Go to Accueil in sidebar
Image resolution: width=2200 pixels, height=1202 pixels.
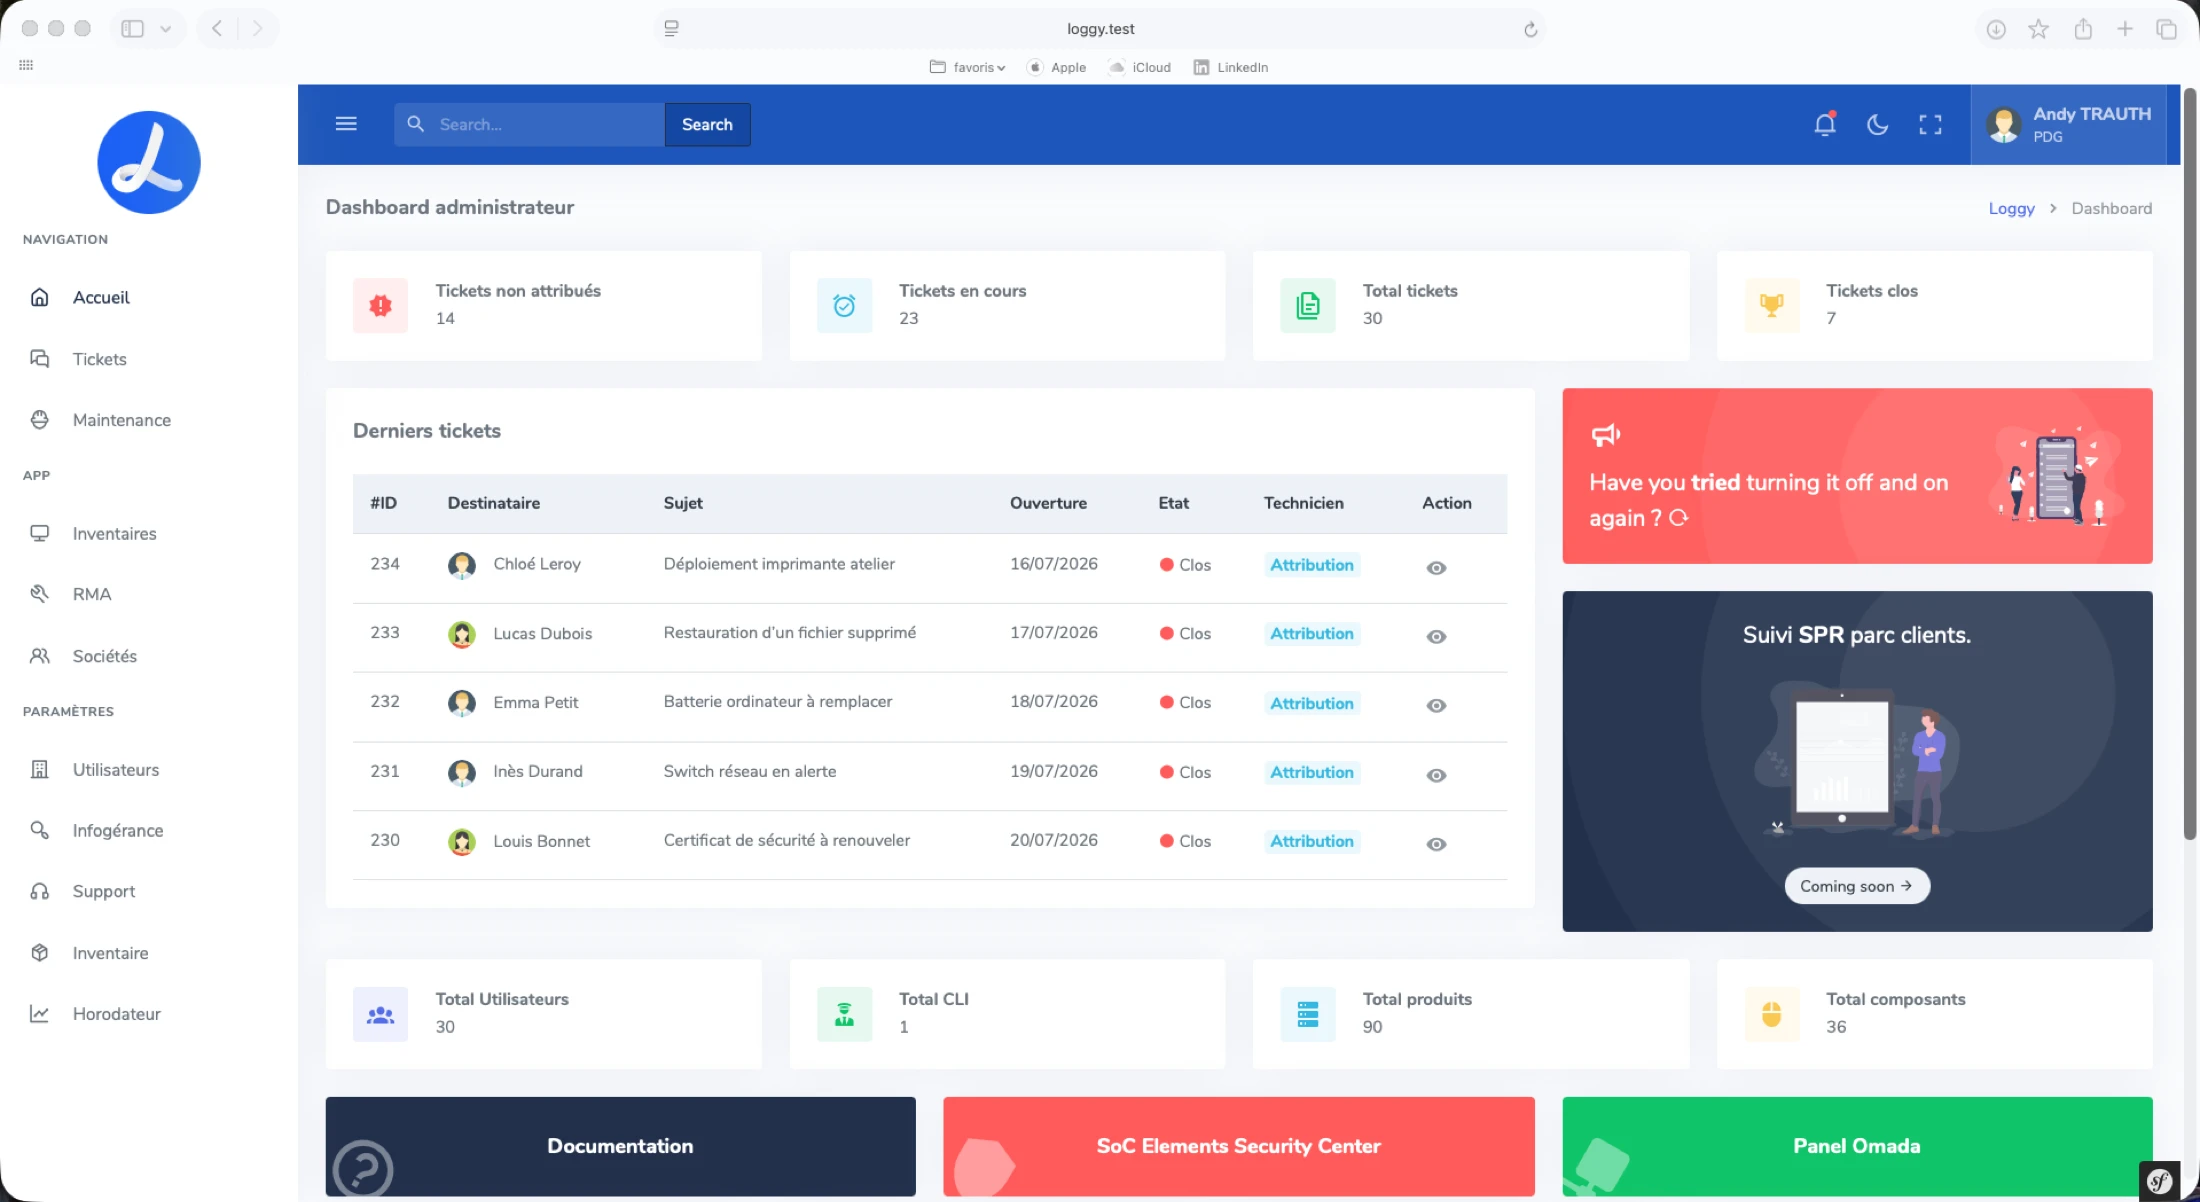tap(101, 297)
